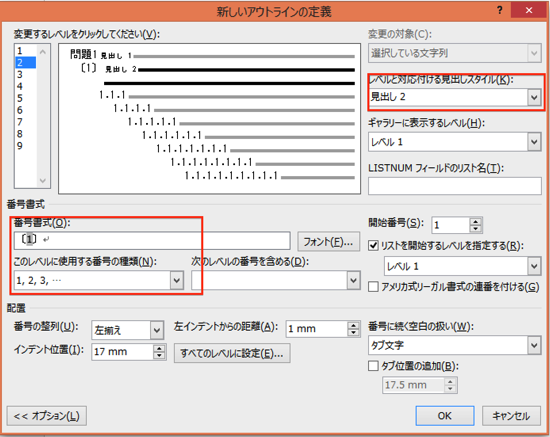Image resolution: width=550 pixels, height=437 pixels.
Task: Click the 開始番号 value field
Action: [450, 225]
